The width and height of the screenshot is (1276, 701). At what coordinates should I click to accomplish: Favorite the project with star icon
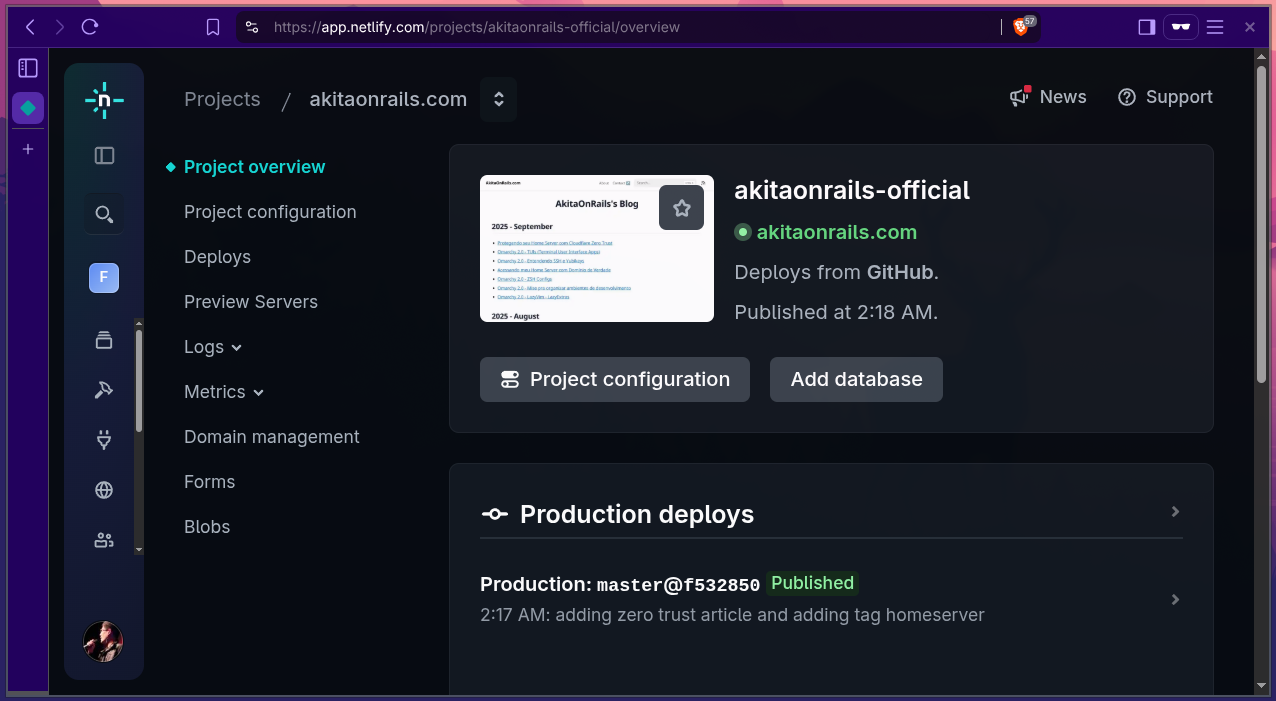click(x=682, y=208)
